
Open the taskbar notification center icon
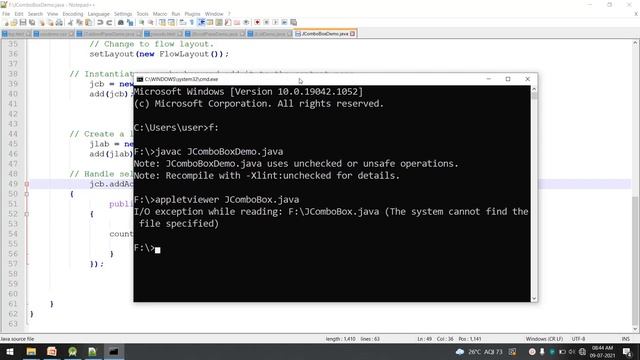627,351
